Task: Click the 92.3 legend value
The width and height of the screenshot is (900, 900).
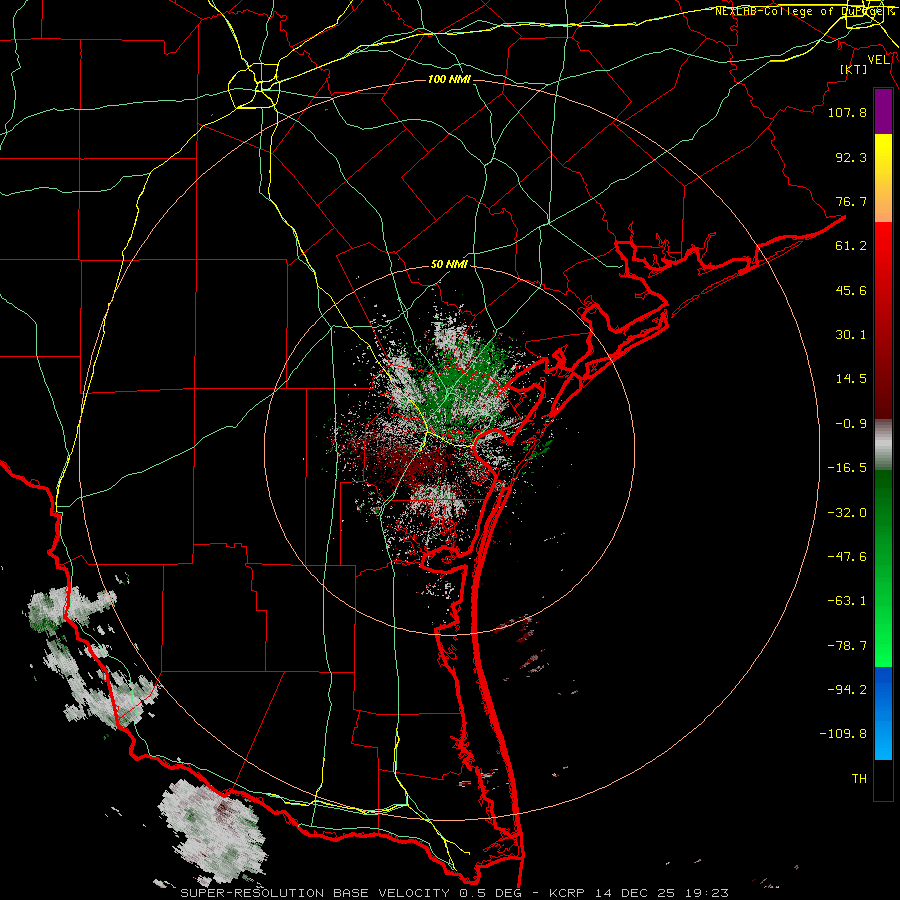Action: [x=851, y=157]
